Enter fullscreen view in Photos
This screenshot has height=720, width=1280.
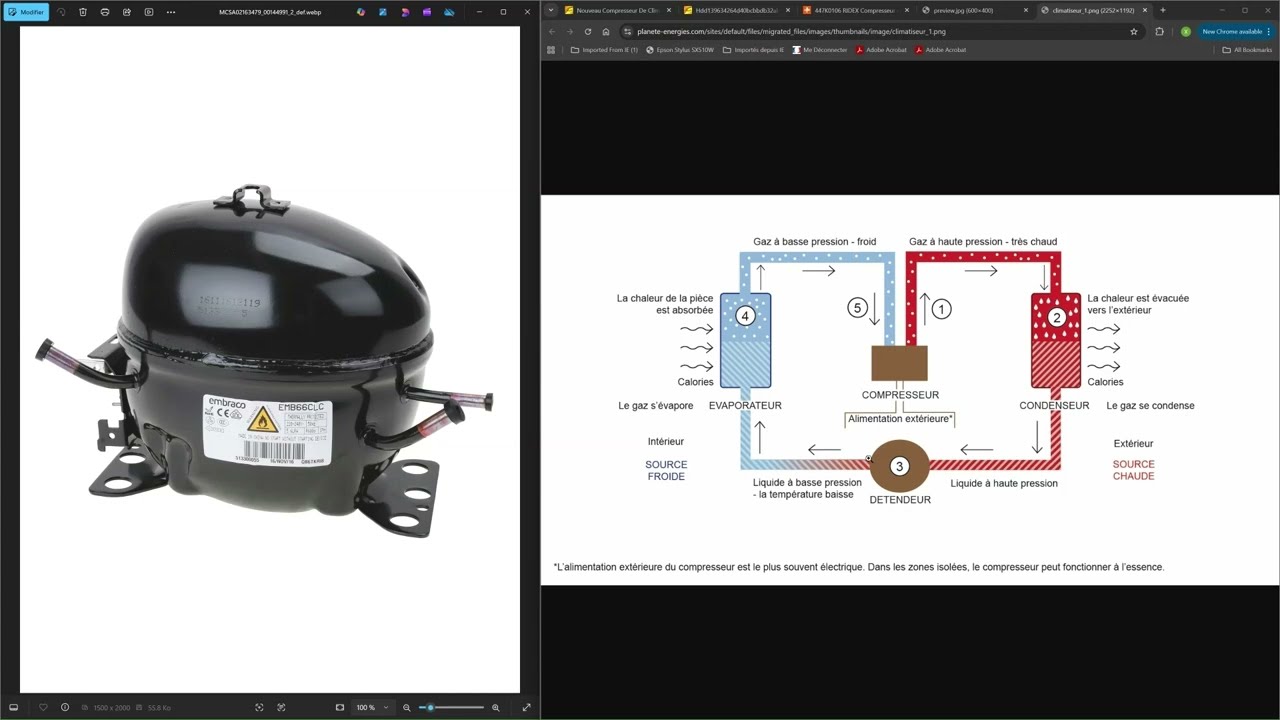[526, 707]
